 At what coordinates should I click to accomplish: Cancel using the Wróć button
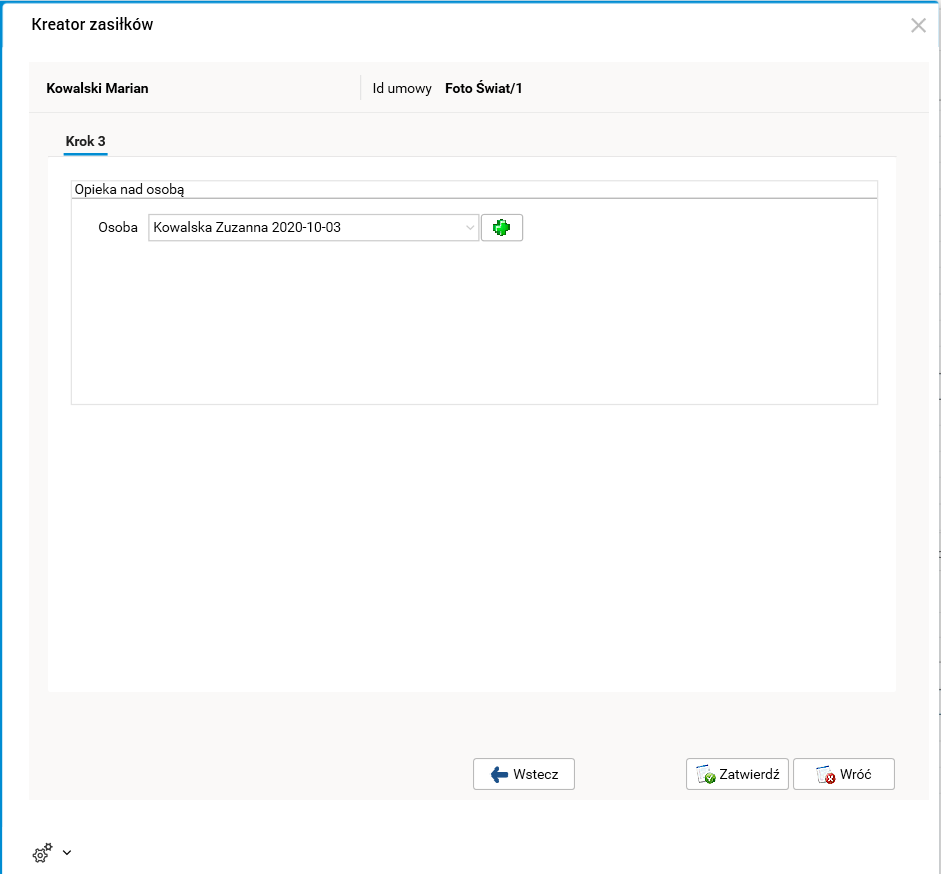[843, 774]
